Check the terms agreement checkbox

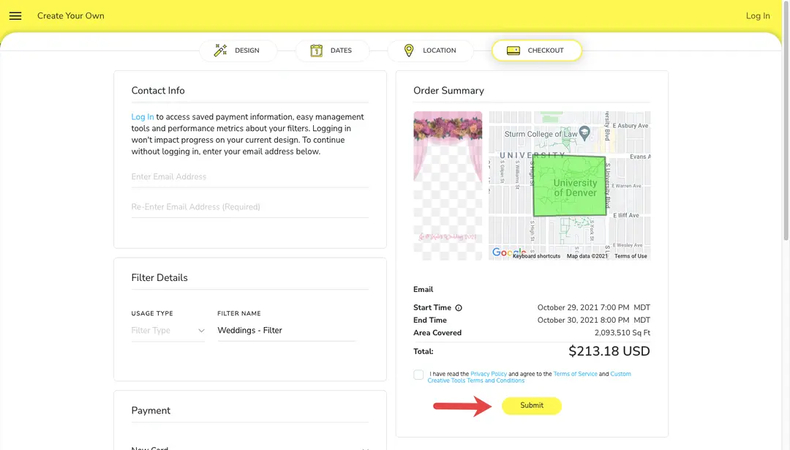pyautogui.click(x=418, y=375)
